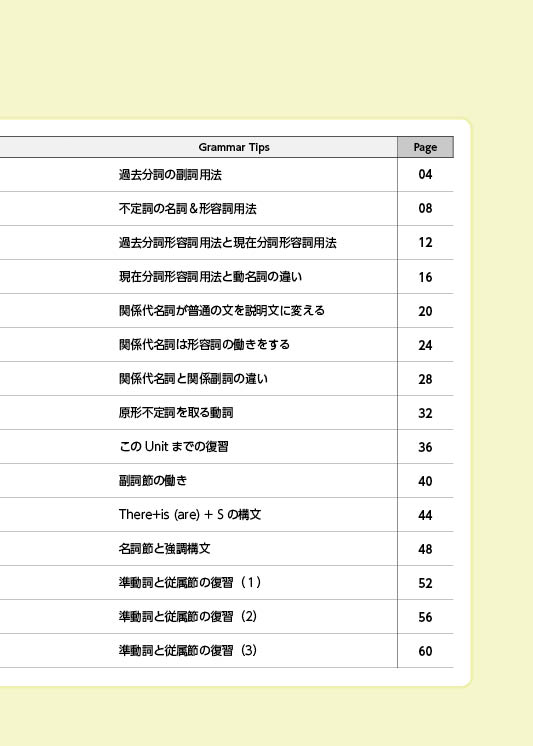This screenshot has height=746, width=533.
Task: Click page number 36
Action: (x=425, y=447)
